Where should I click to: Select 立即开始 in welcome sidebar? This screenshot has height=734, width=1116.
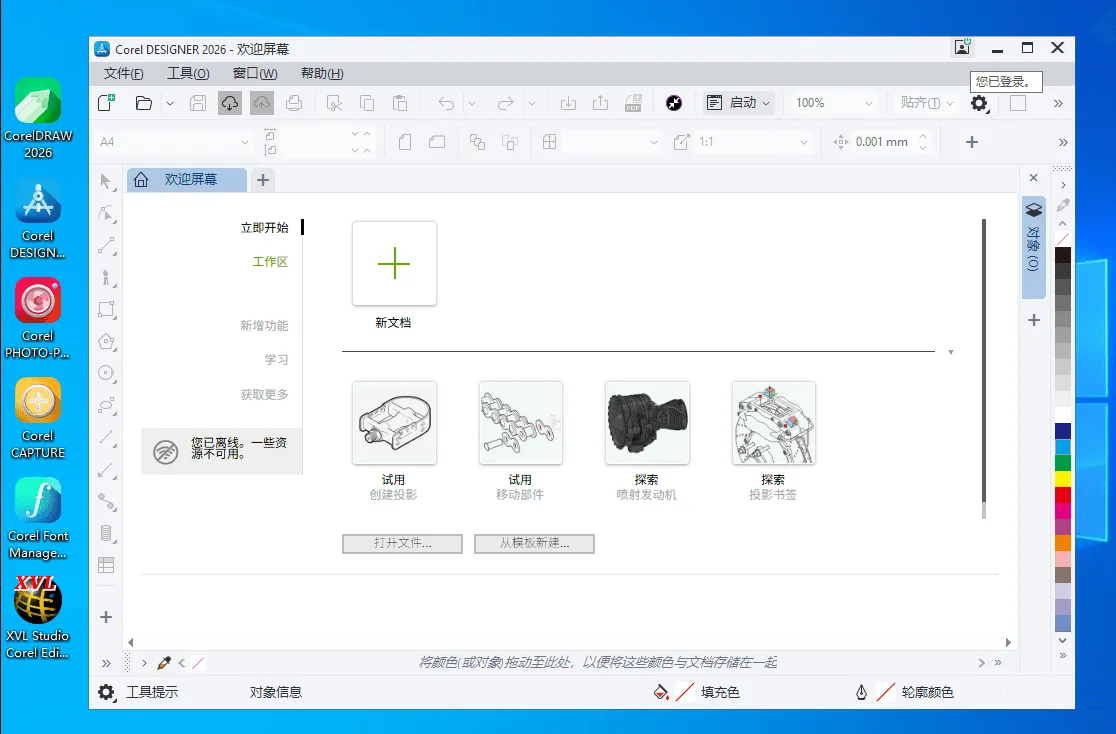click(264, 228)
